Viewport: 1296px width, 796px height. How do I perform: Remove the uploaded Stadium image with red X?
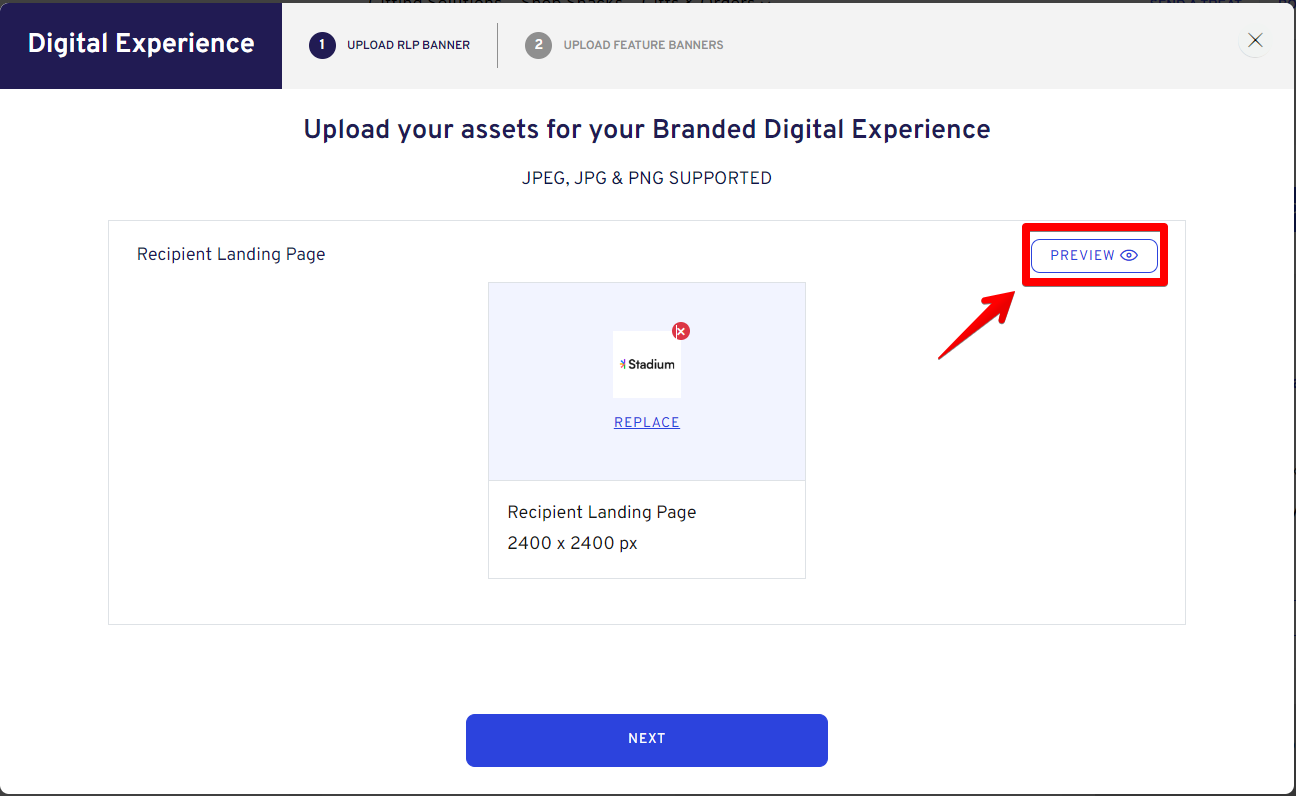681,331
